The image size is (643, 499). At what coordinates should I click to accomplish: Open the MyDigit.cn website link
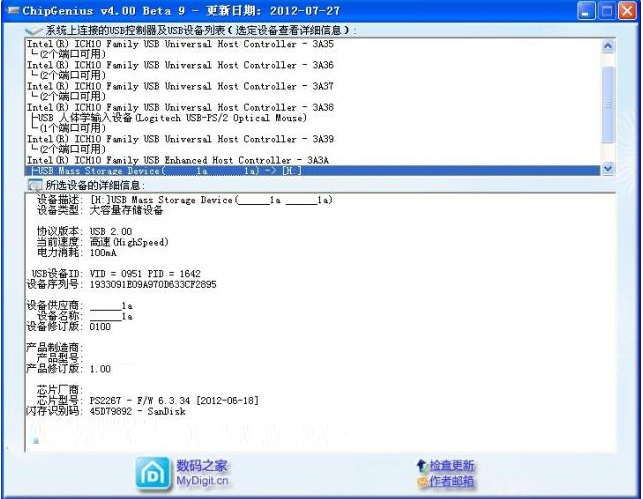tap(202, 481)
